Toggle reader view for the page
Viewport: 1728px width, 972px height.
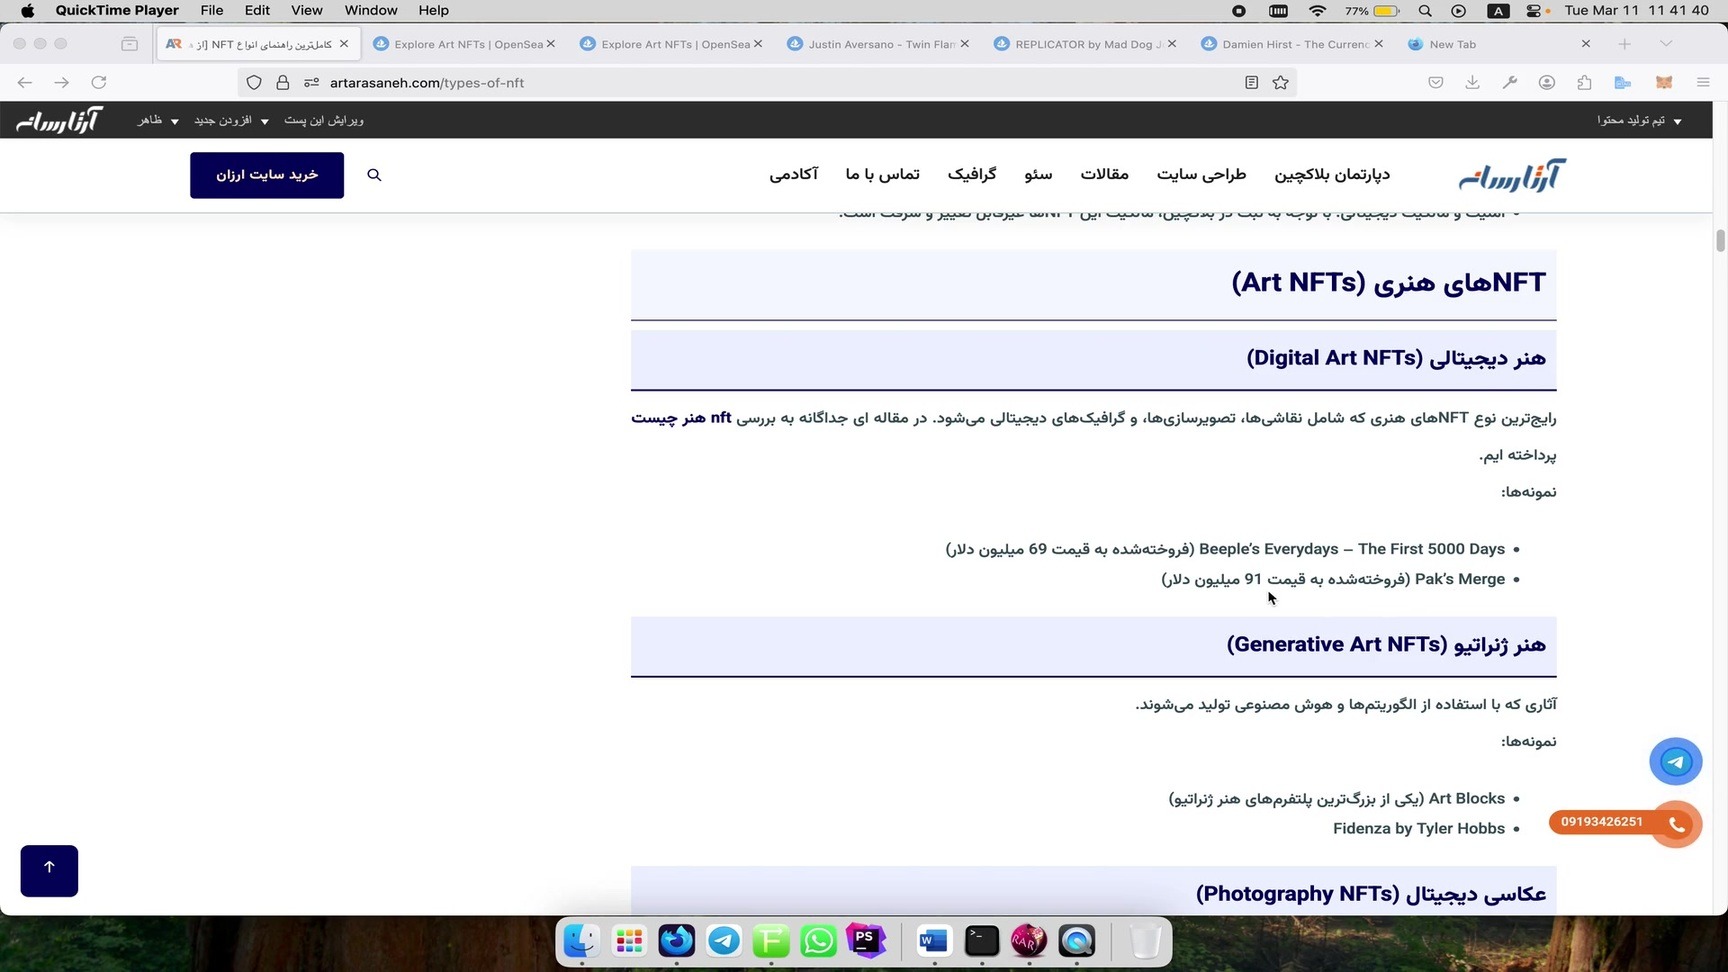(1251, 83)
